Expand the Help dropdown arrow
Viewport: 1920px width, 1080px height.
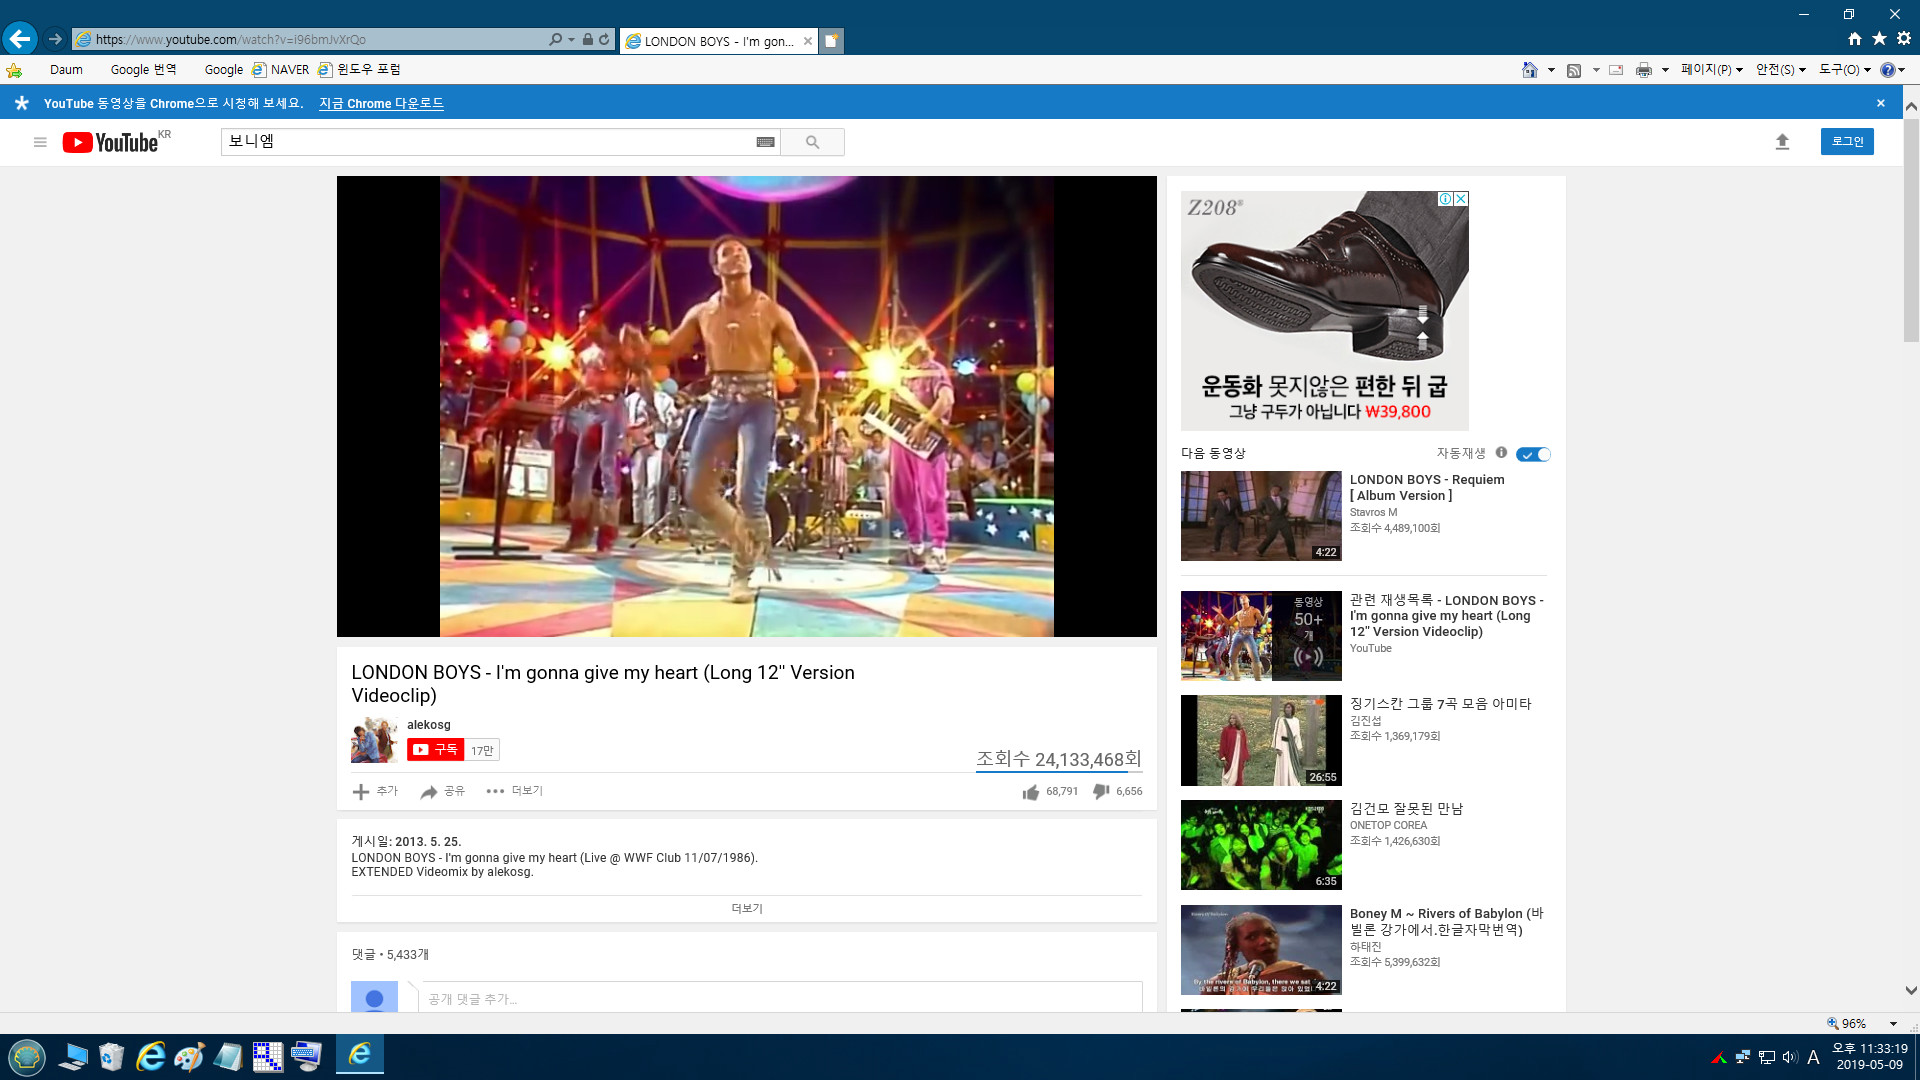[1901, 70]
